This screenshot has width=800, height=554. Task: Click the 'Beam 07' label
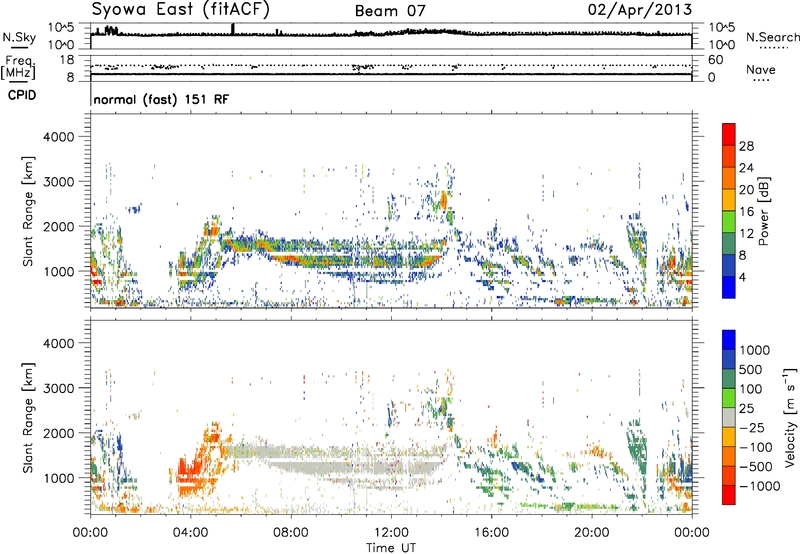tap(390, 11)
